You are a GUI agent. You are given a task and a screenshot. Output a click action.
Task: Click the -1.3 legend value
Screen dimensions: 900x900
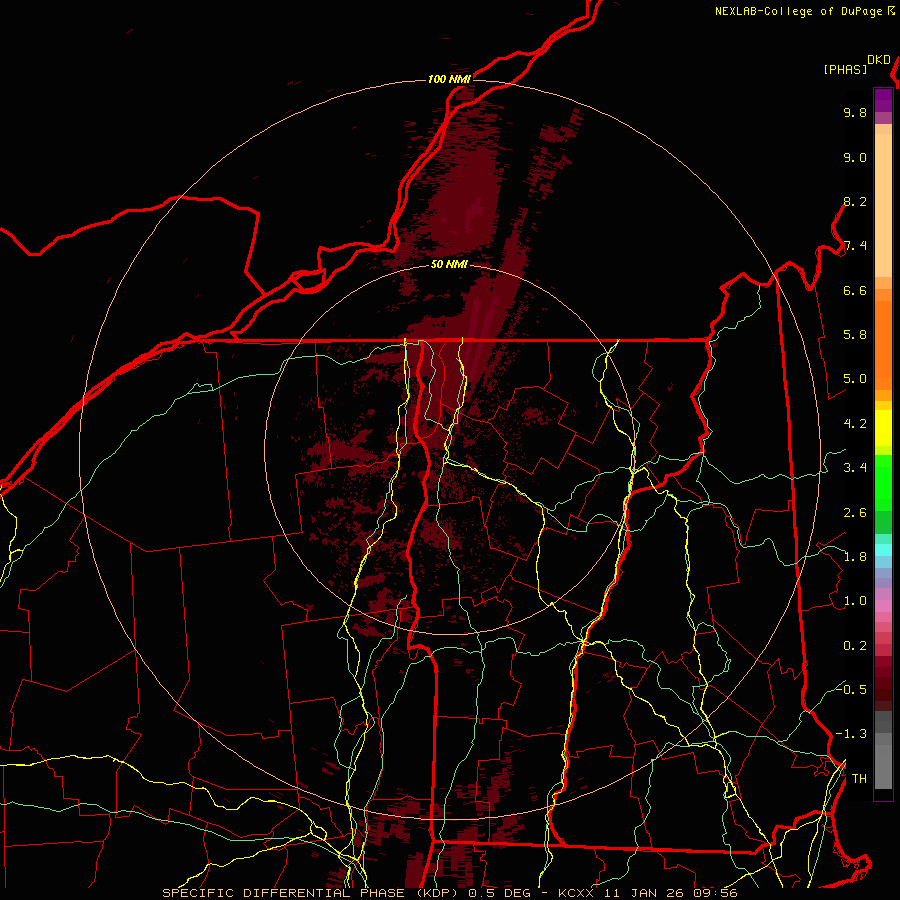pos(851,734)
